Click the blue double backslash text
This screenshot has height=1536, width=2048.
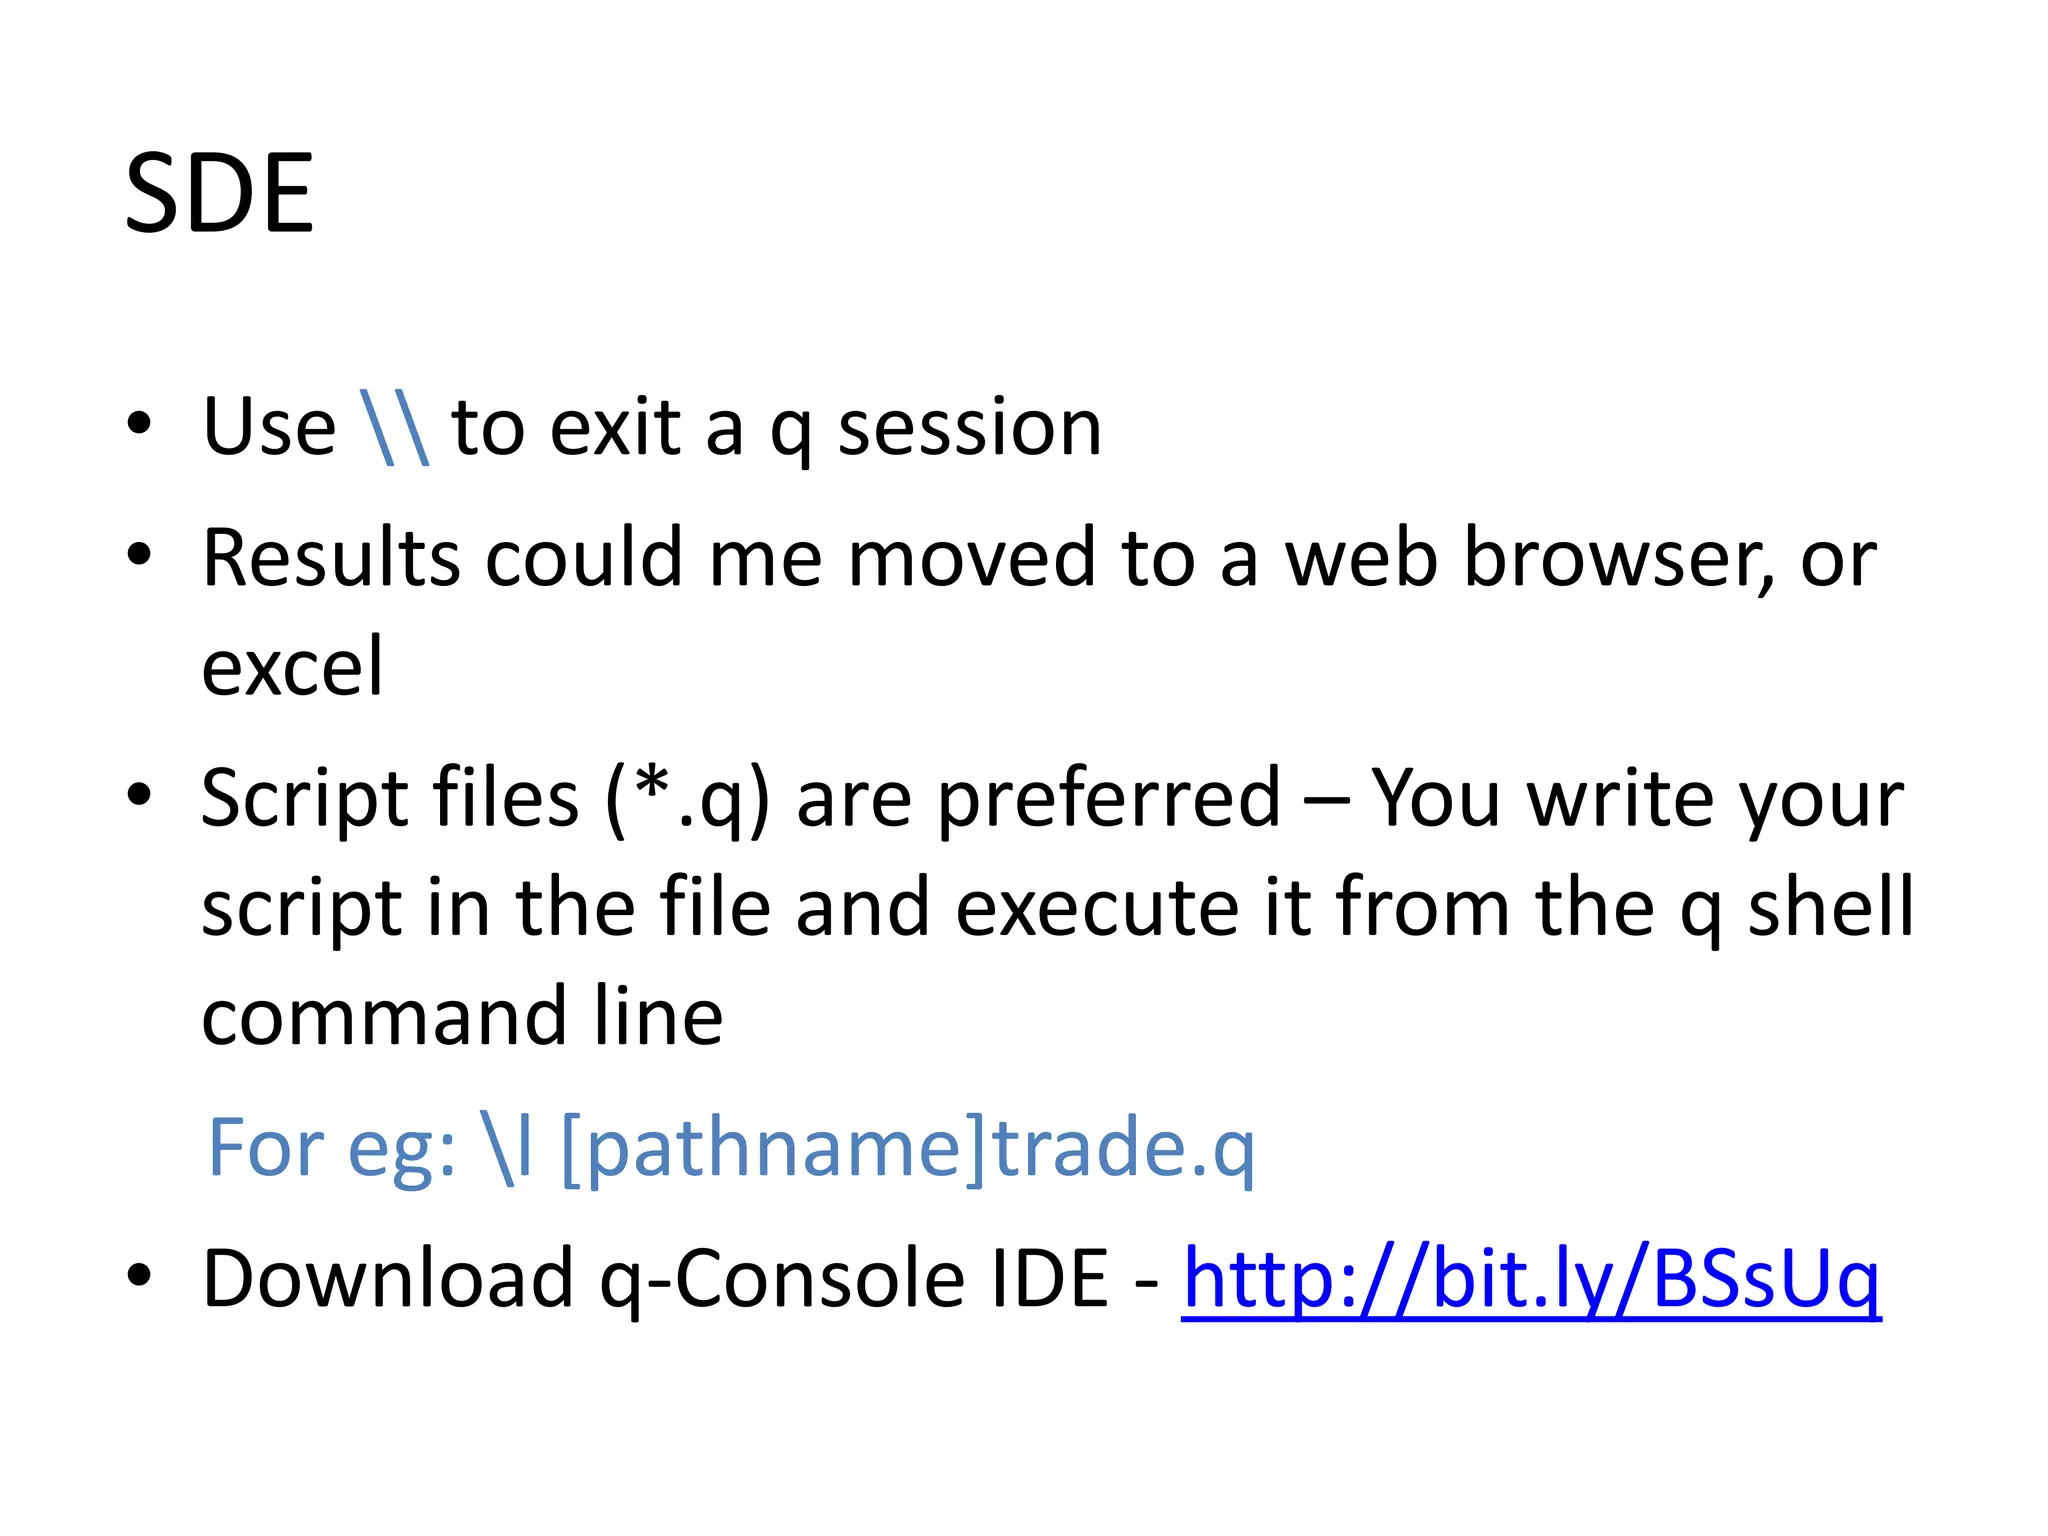pyautogui.click(x=394, y=428)
